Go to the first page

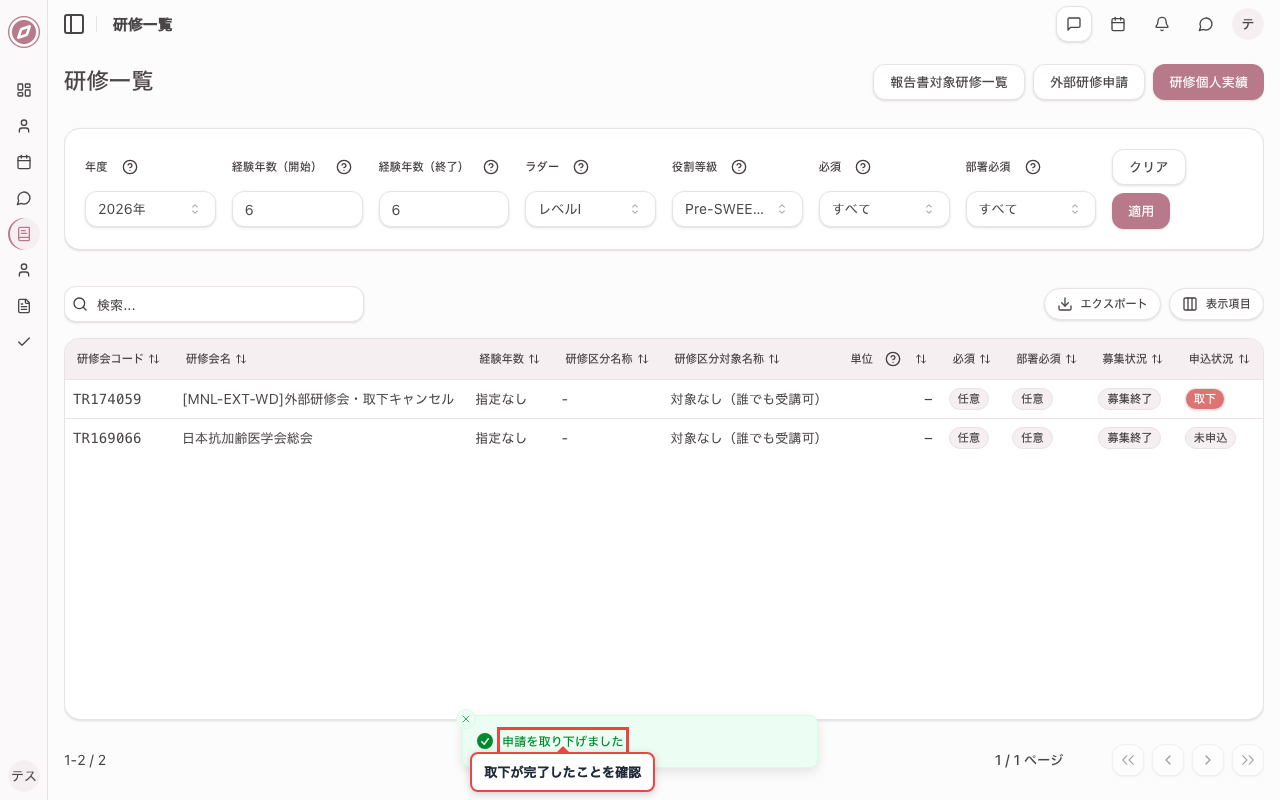1128,760
